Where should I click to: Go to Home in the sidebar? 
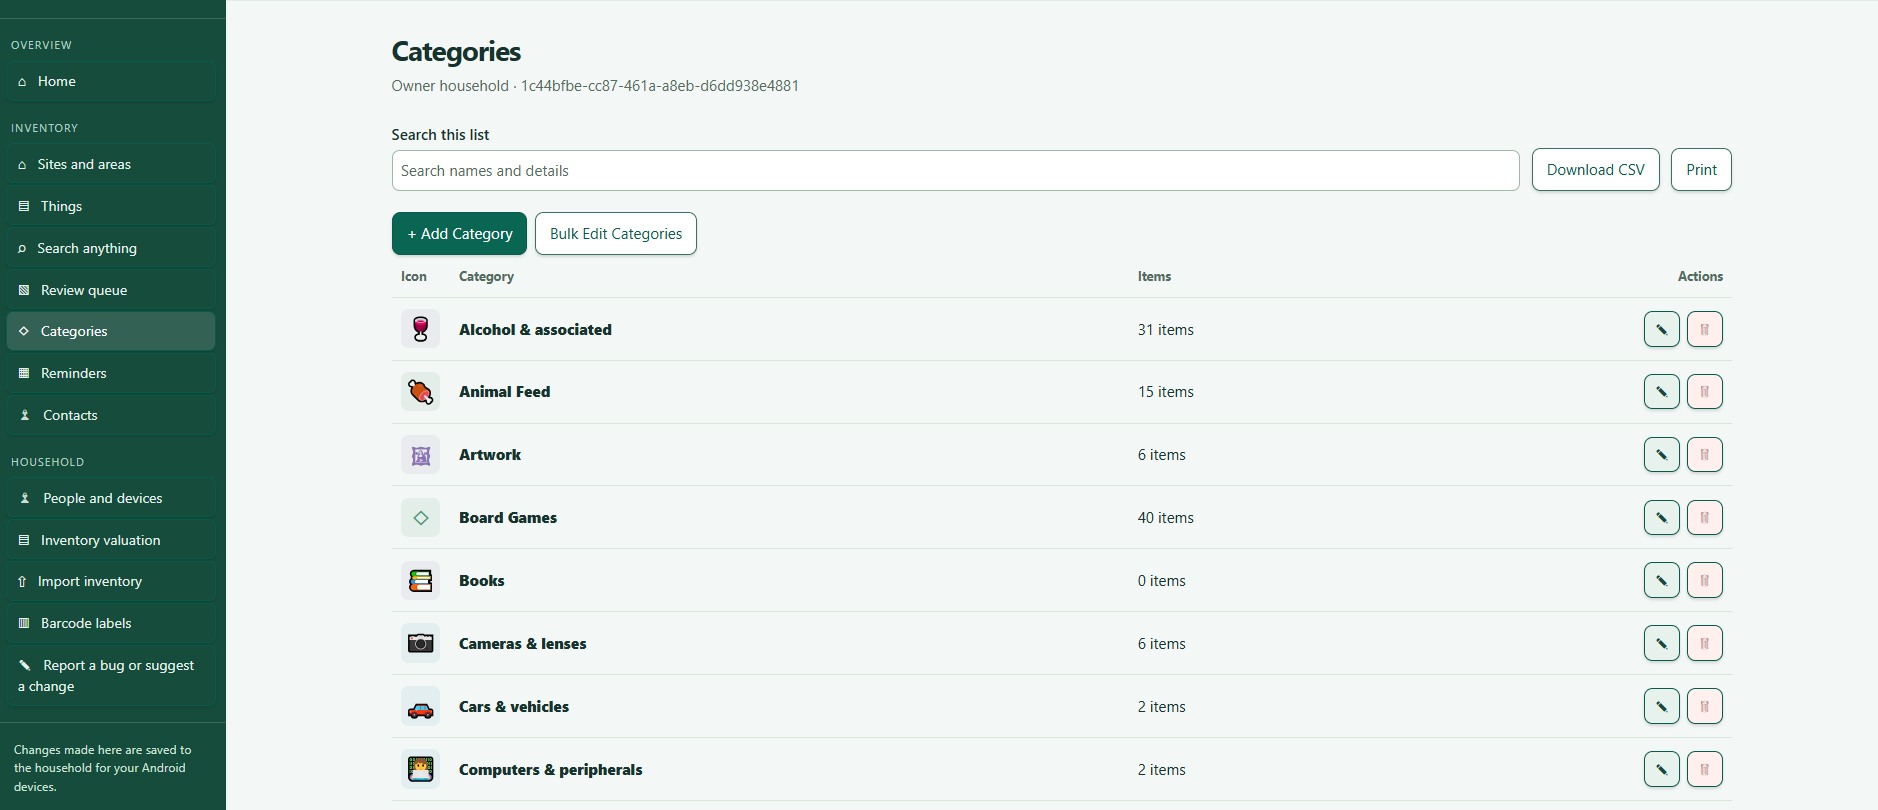tap(111, 81)
